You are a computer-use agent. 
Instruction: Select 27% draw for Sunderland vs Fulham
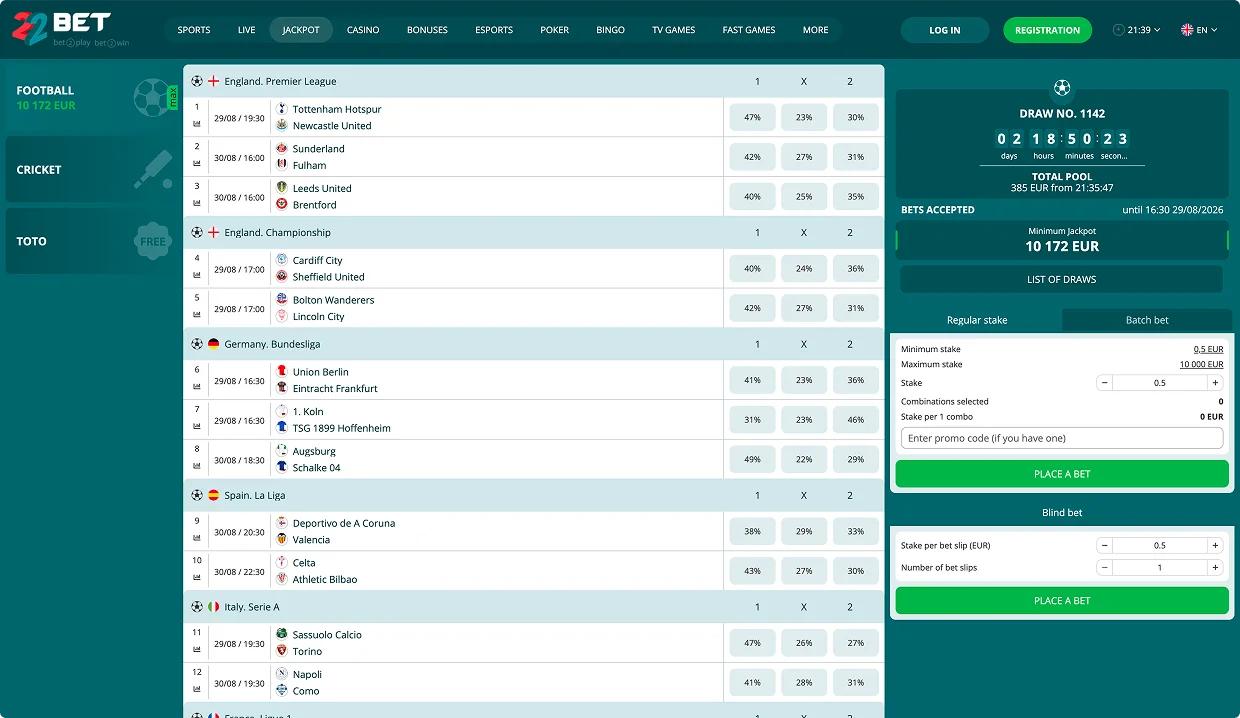tap(804, 157)
